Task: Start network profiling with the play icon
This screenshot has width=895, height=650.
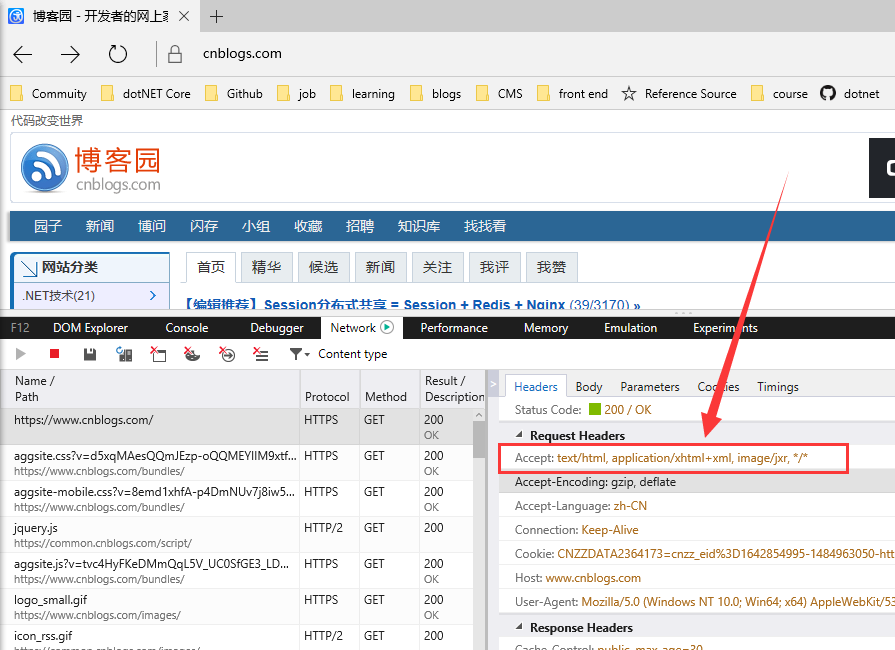Action: point(21,354)
